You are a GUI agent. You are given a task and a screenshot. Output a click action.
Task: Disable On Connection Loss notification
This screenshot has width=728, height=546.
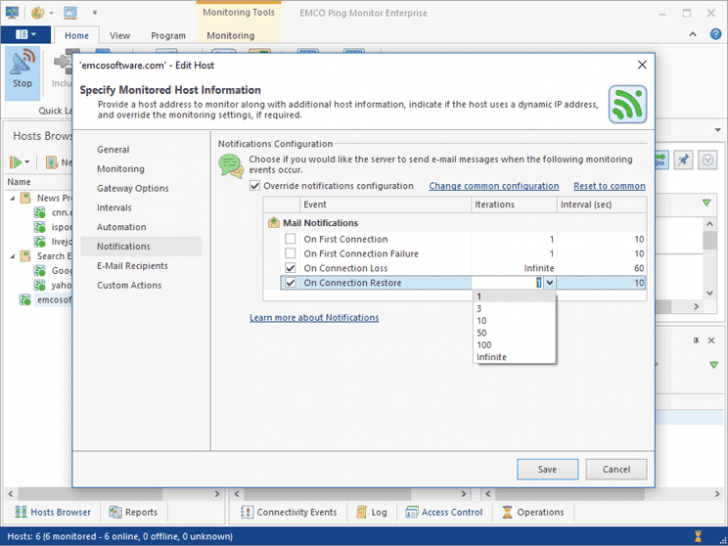pyautogui.click(x=290, y=268)
